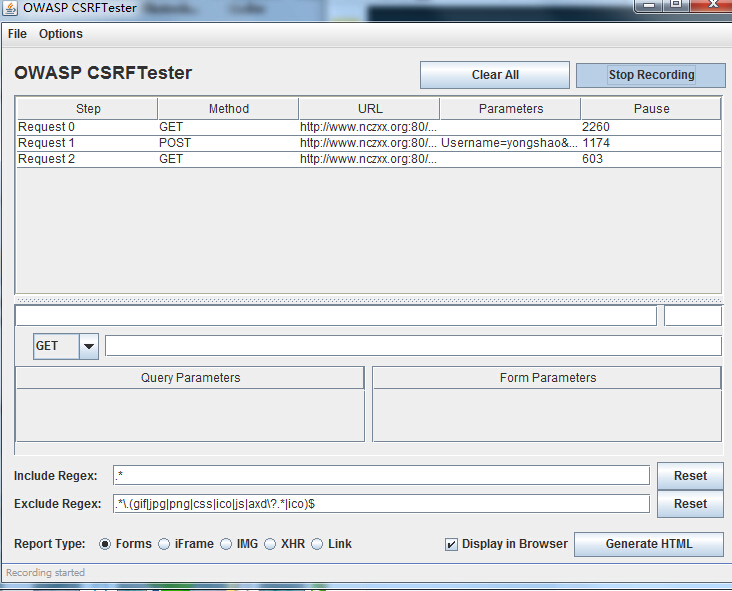Click the Query Parameters header
The height and width of the screenshot is (591, 732).
(190, 378)
